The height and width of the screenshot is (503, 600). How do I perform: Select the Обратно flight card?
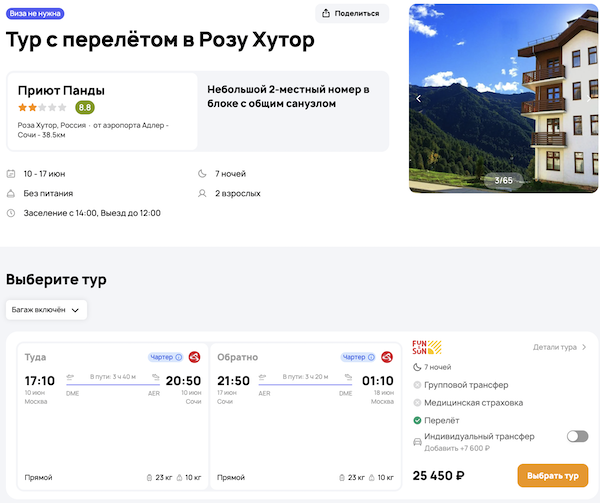click(303, 420)
